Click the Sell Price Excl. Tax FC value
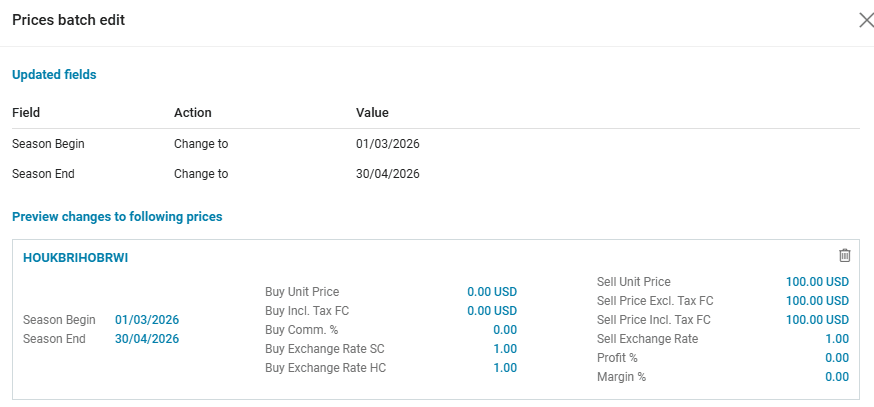 tap(816, 301)
